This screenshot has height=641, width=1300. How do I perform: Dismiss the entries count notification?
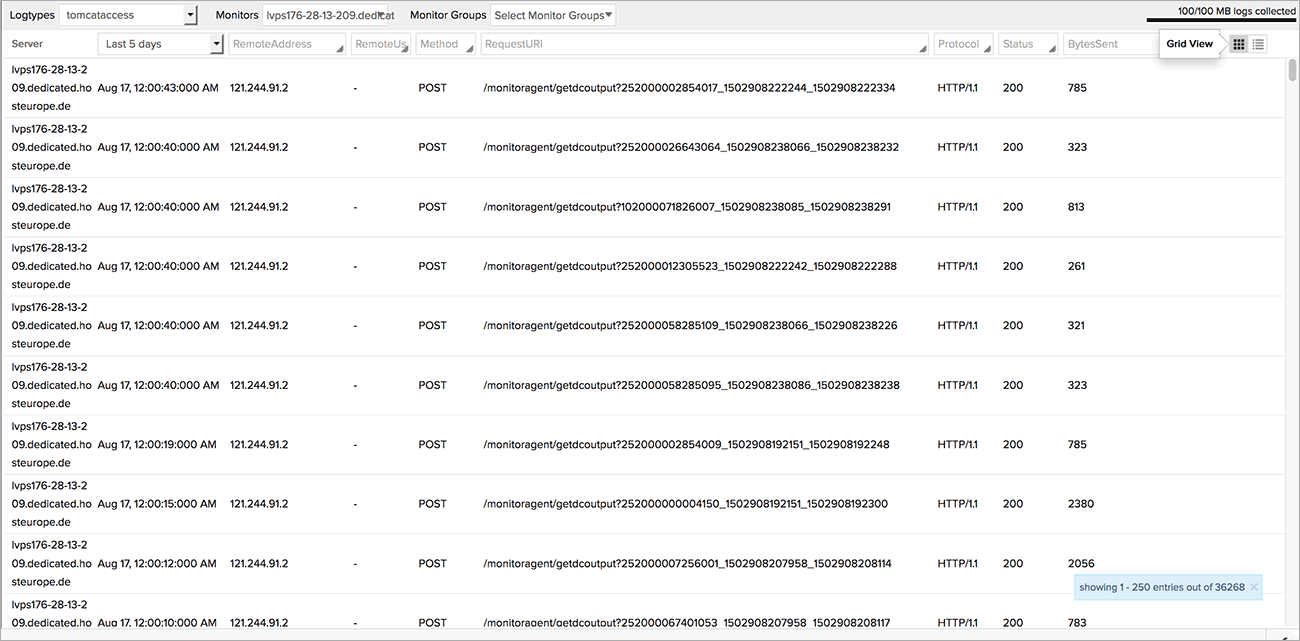coord(1254,587)
